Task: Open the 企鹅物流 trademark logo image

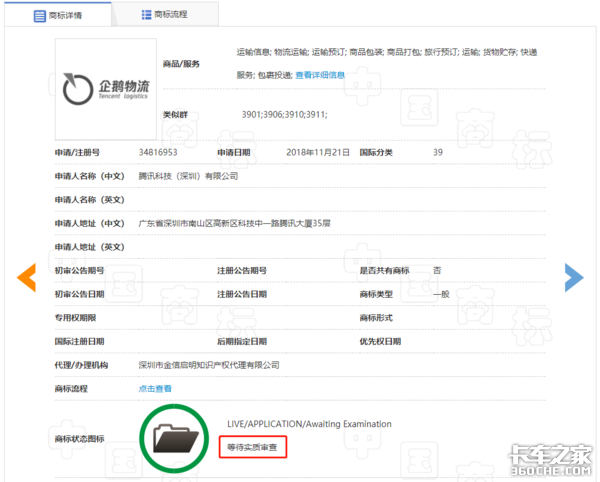Action: pos(106,89)
